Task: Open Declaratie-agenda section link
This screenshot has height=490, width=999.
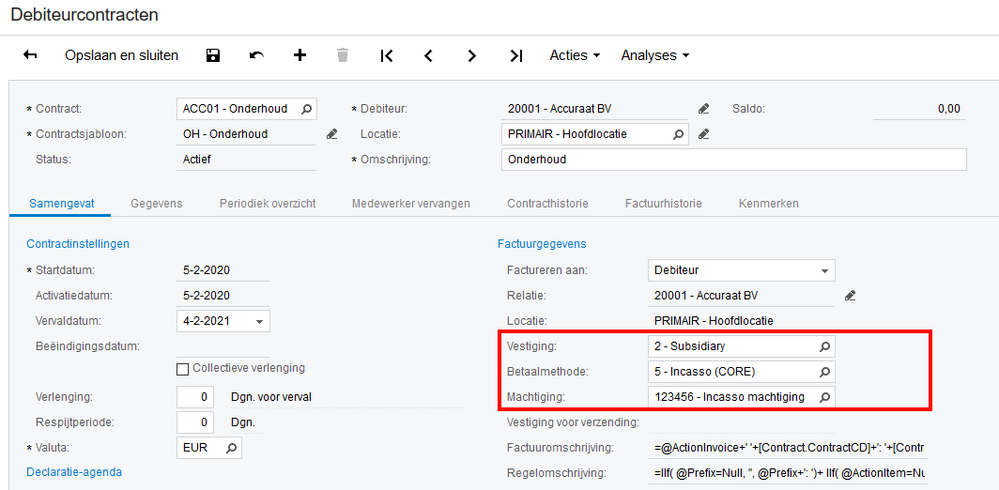Action: (75, 471)
